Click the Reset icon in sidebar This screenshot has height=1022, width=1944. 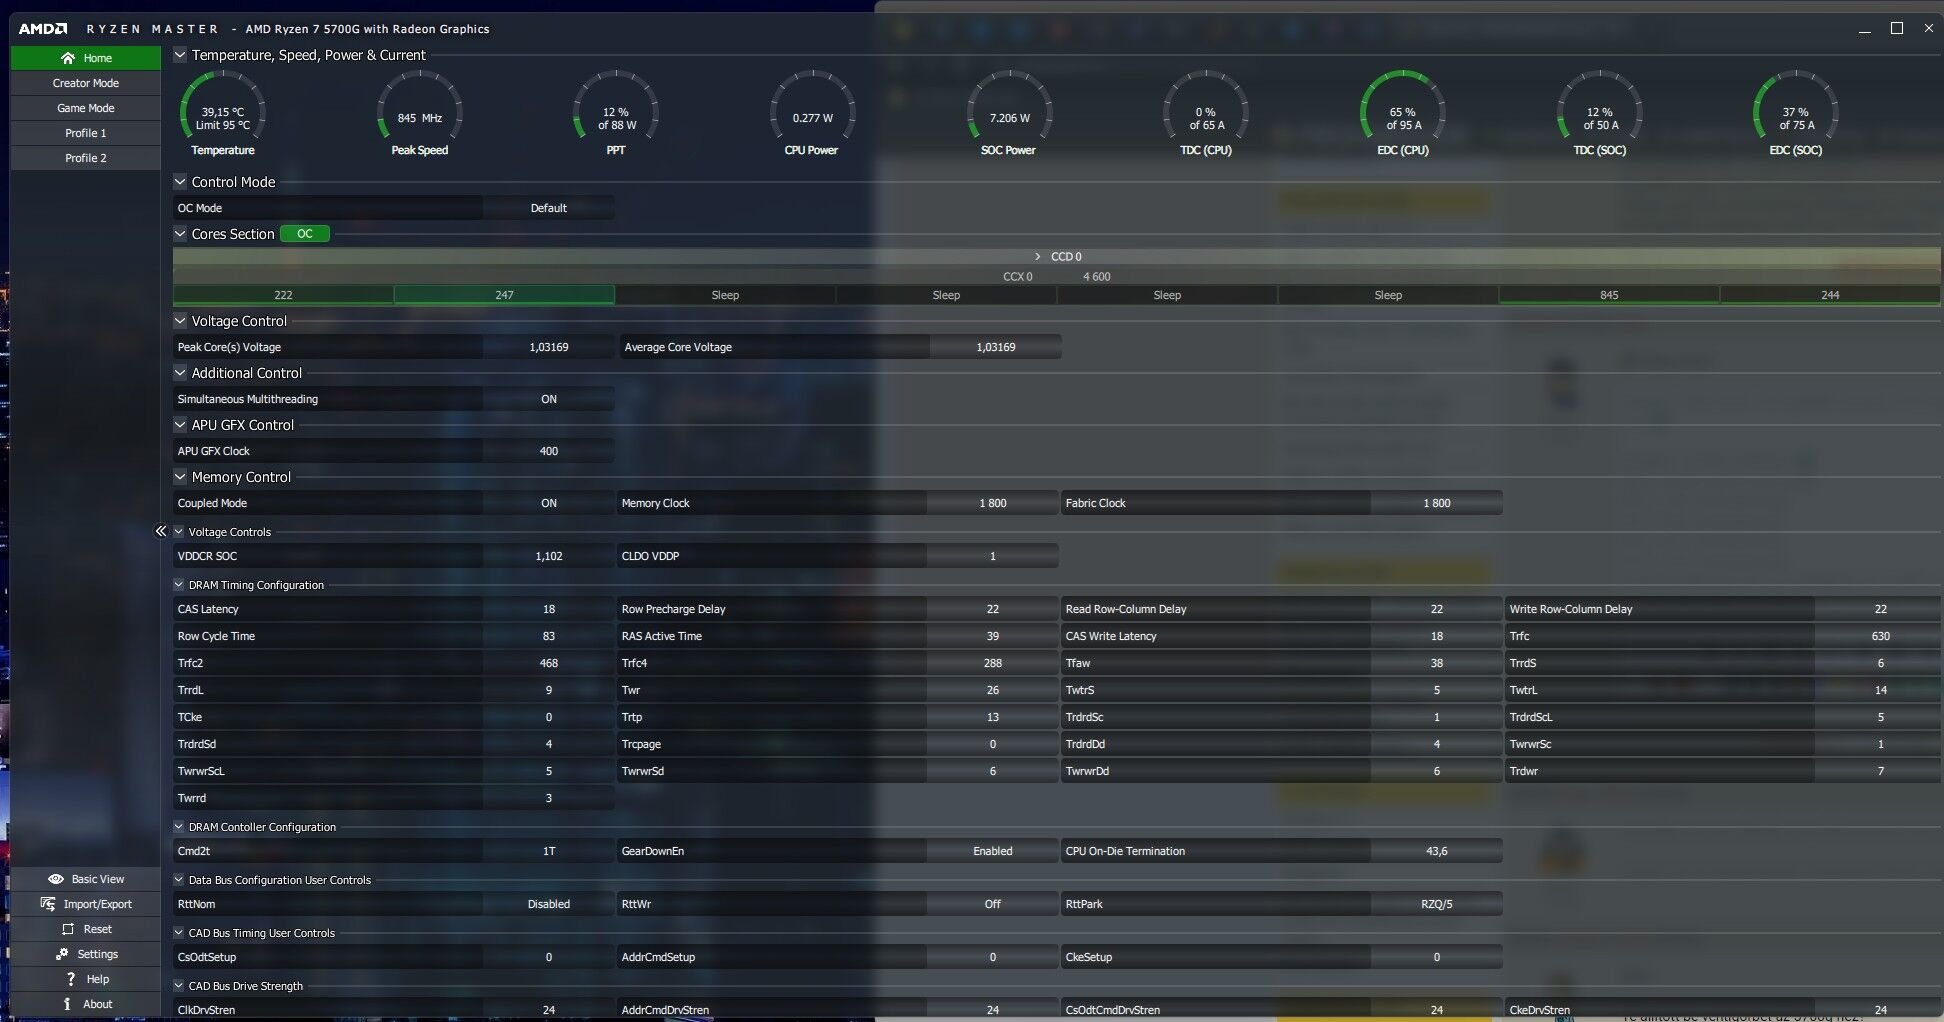point(68,929)
